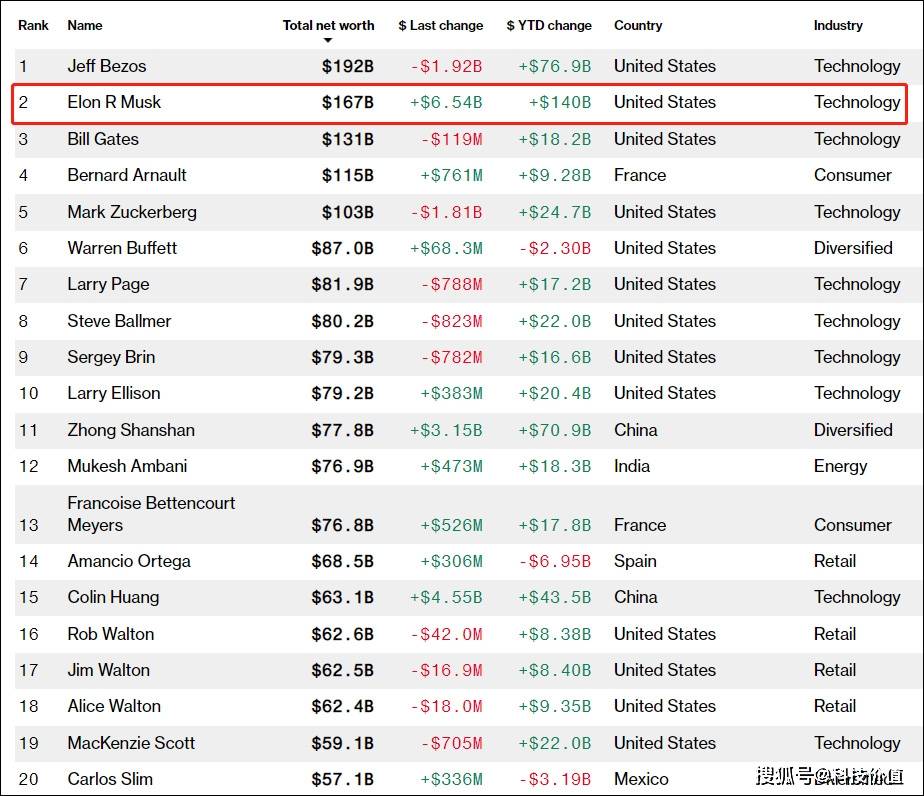Open Warren Buffett's profile
This screenshot has height=796, width=924.
(x=122, y=248)
